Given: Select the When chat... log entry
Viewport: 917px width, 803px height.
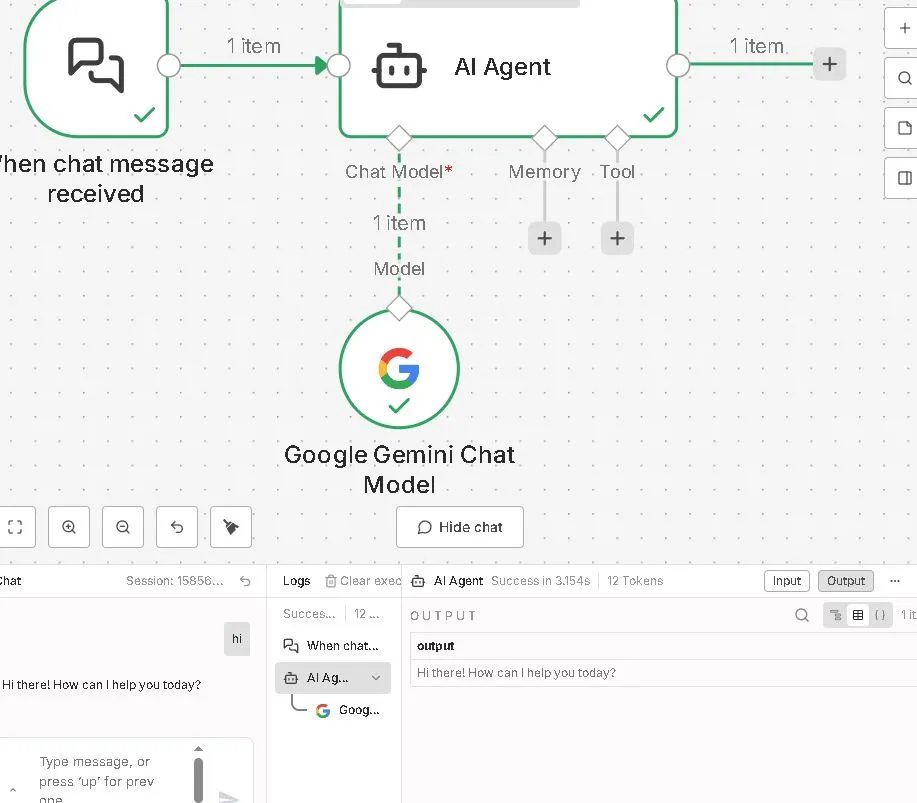Looking at the screenshot, I should [332, 646].
